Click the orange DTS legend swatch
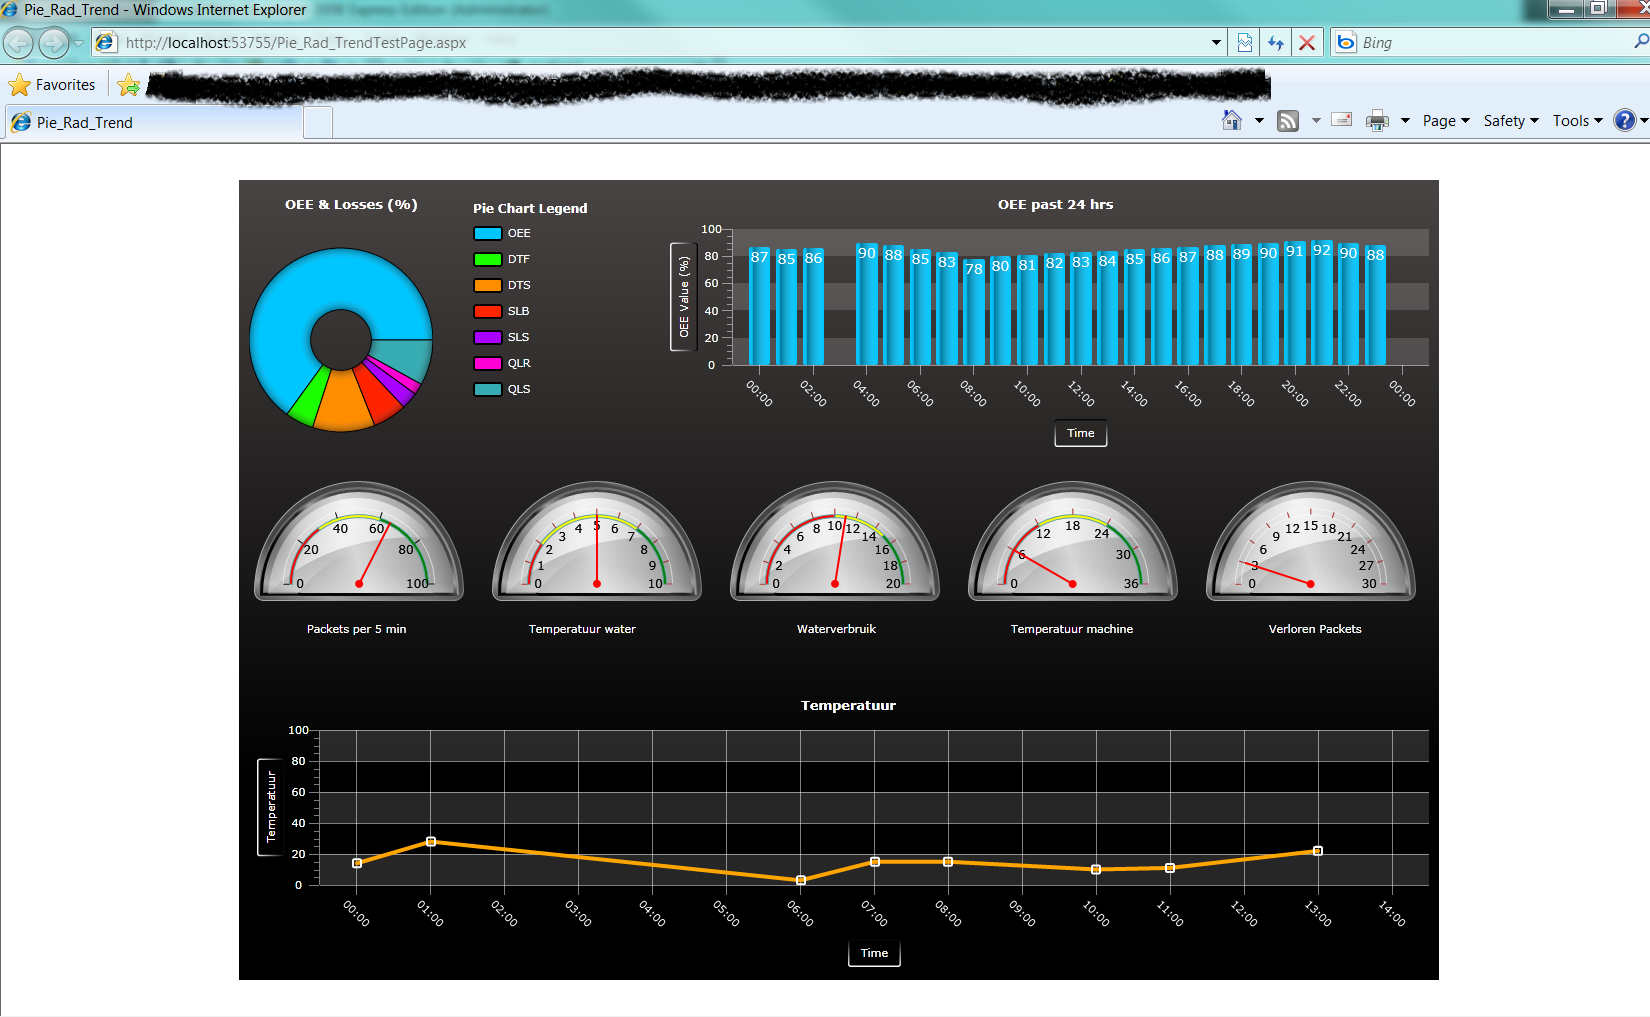Viewport: 1650px width, 1017px height. tap(488, 285)
